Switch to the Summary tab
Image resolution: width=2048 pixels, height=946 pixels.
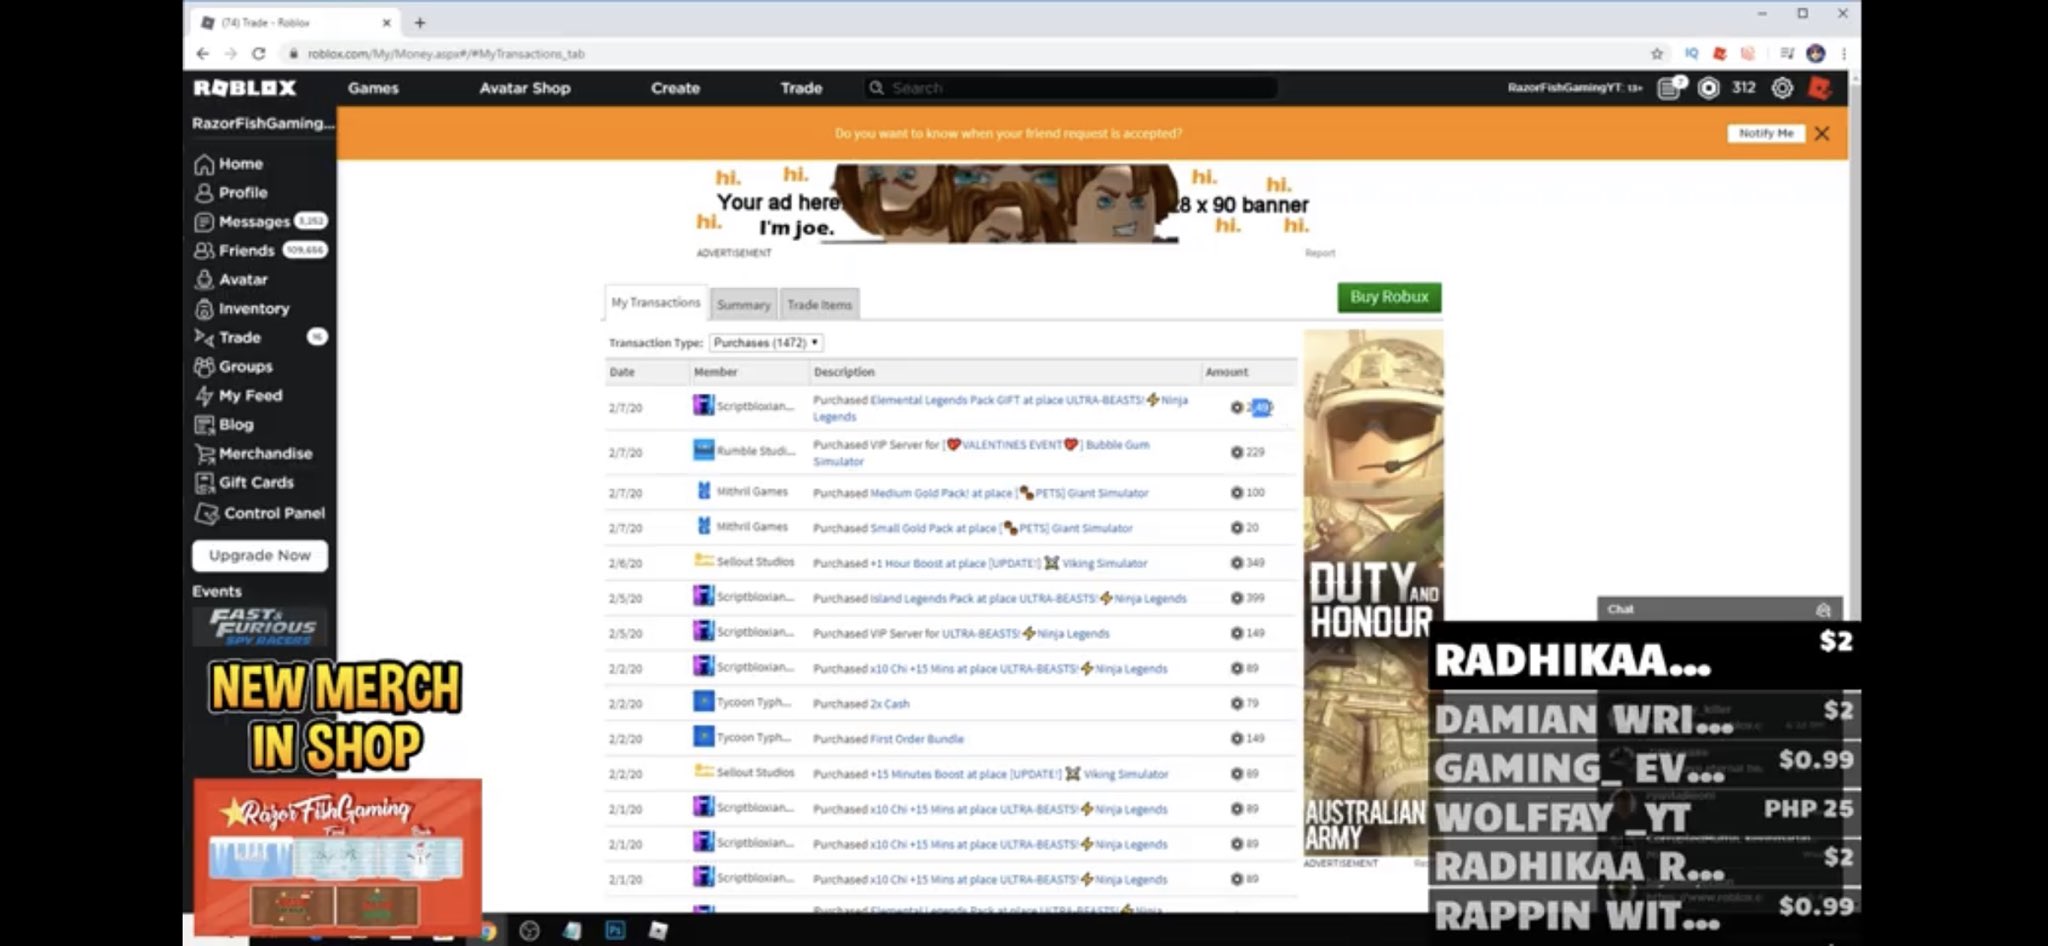tap(743, 305)
